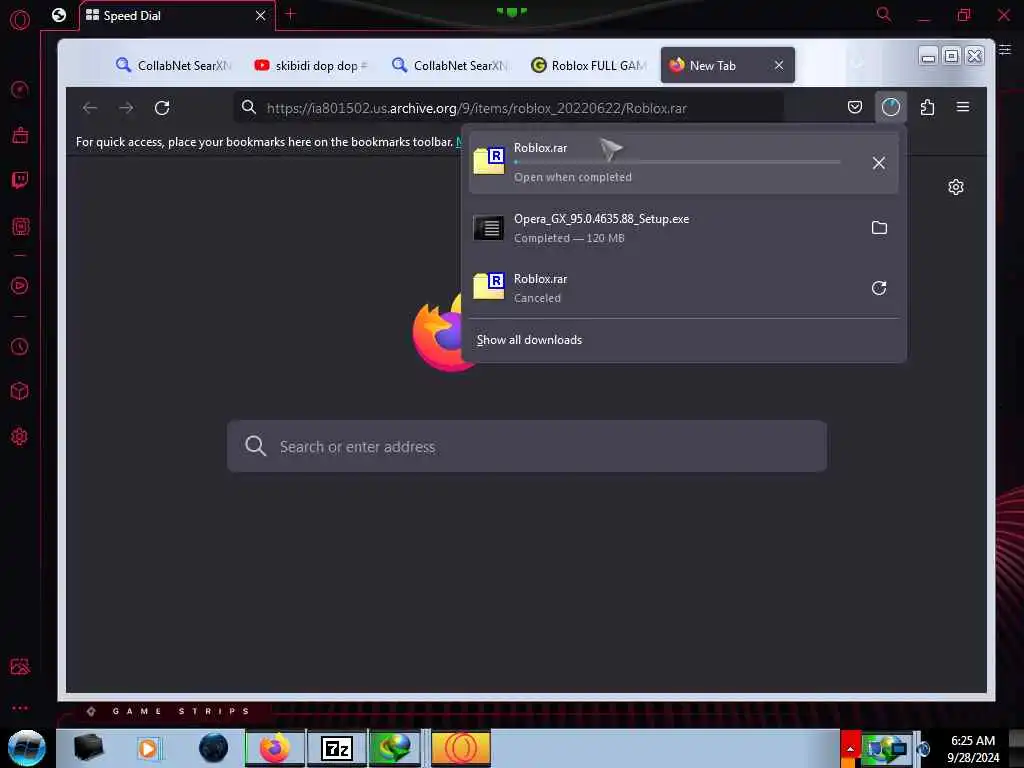Close the Speed Dial tab
This screenshot has height=768, width=1024.
coord(261,16)
